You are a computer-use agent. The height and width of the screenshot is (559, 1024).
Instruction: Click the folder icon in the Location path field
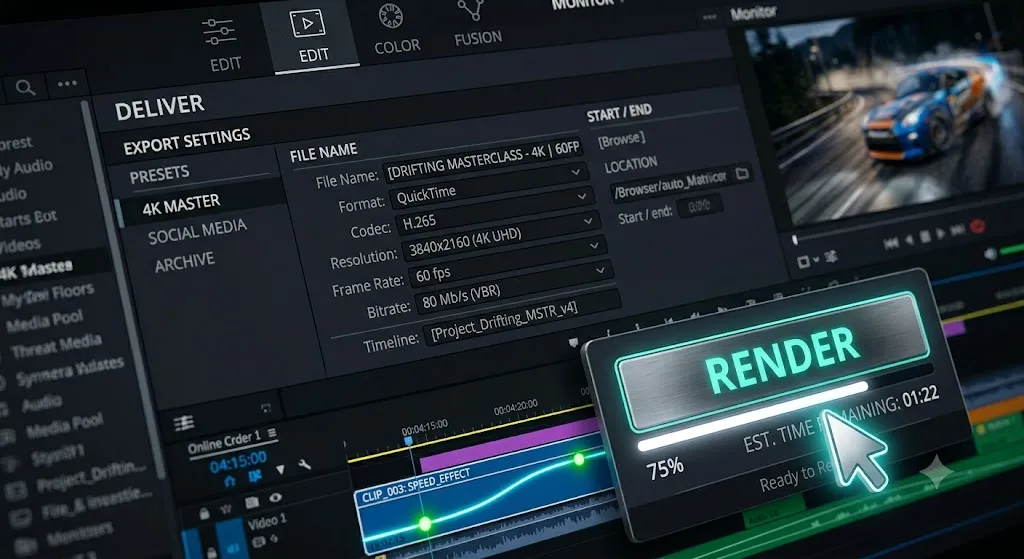tap(741, 174)
